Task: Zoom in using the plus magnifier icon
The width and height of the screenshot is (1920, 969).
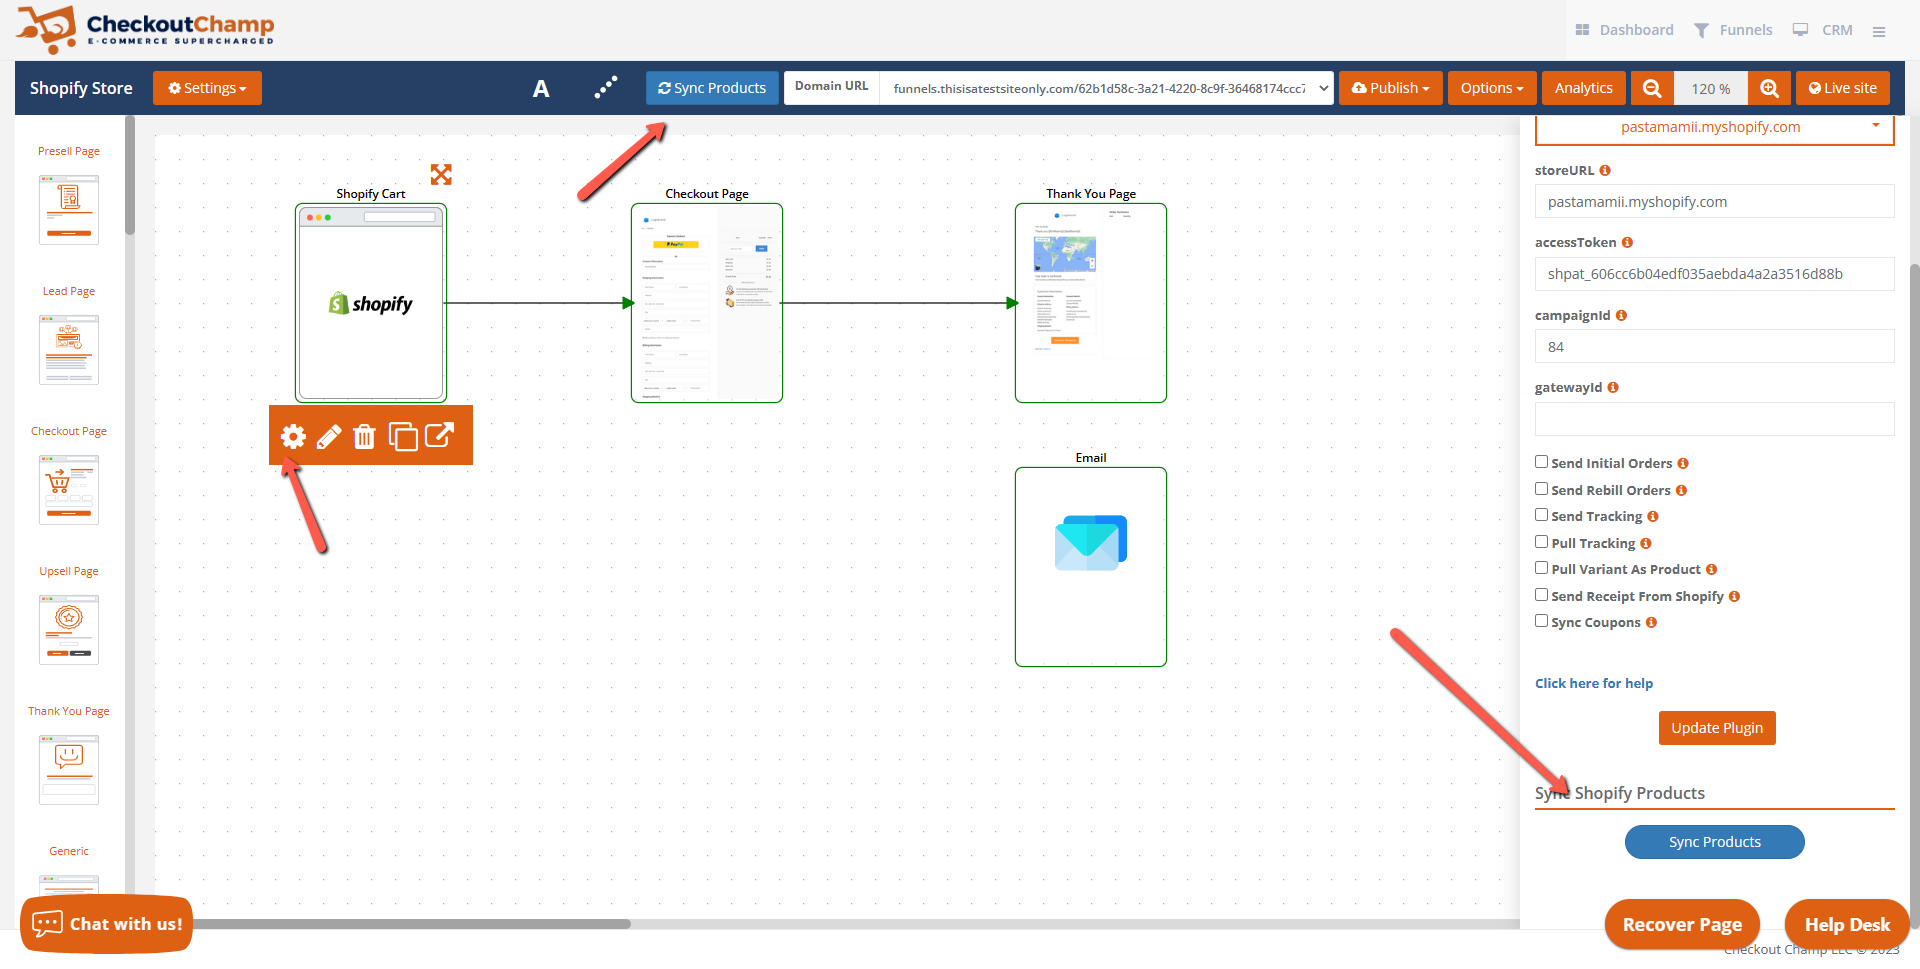Action: coord(1769,88)
